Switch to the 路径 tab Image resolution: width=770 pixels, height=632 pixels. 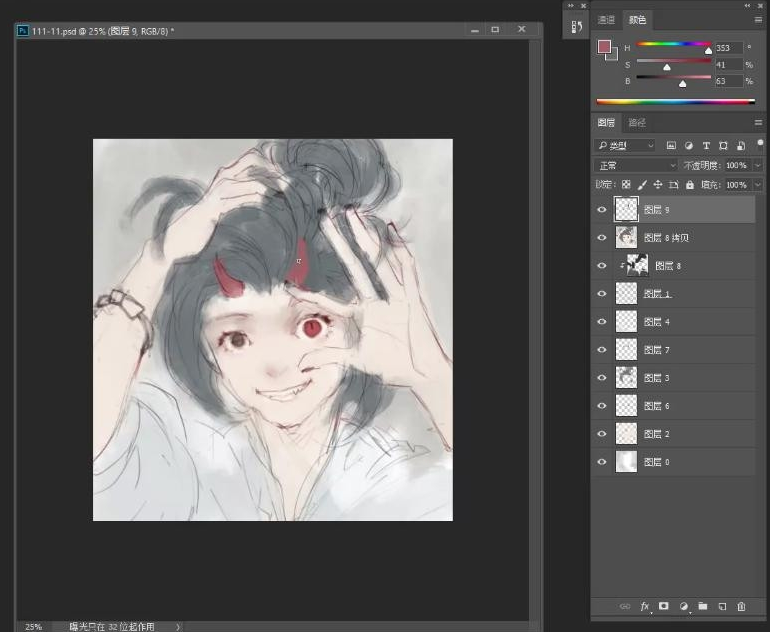[636, 123]
